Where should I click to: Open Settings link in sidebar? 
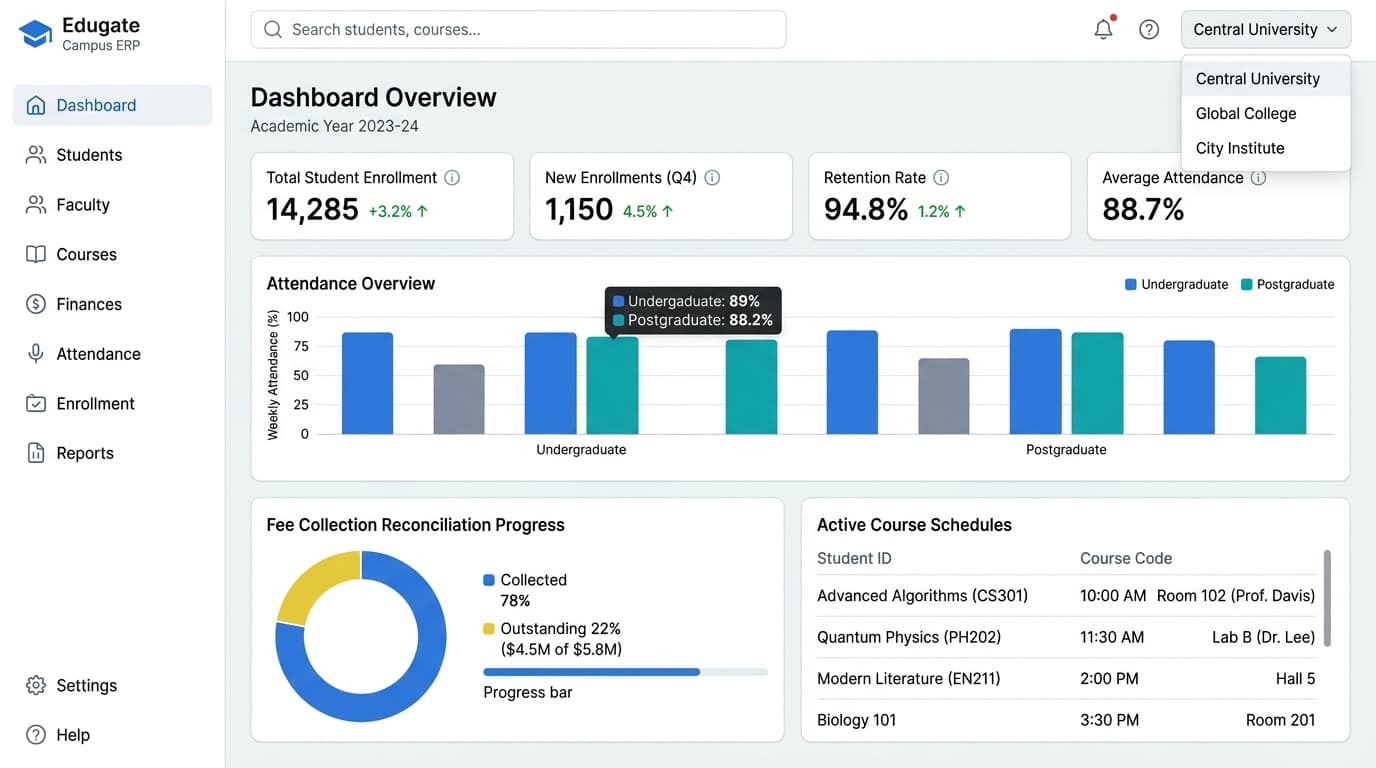point(112,685)
